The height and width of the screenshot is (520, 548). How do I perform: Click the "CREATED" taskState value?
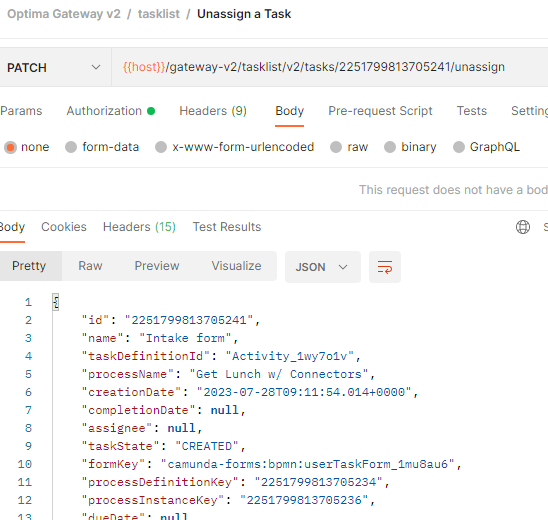207,446
